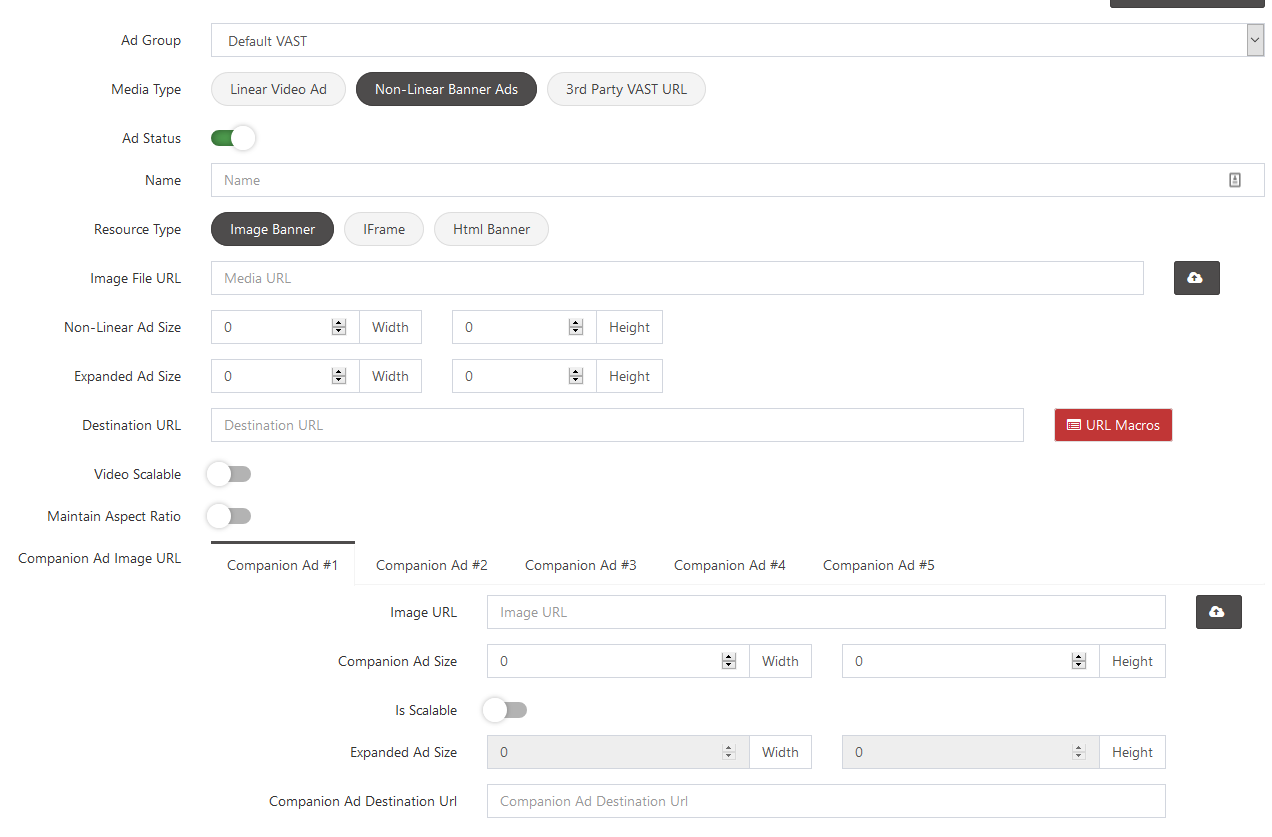Viewport: 1272px width, 837px height.
Task: Click the companion Image URL field
Action: [x=826, y=612]
